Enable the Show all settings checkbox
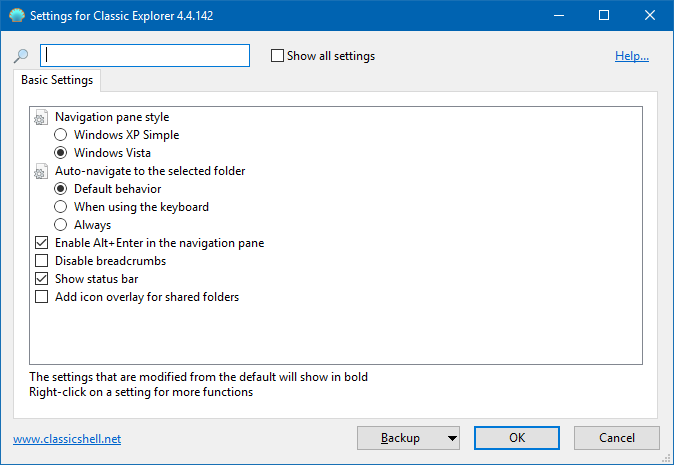Screen dimensions: 674x465 click(x=278, y=56)
